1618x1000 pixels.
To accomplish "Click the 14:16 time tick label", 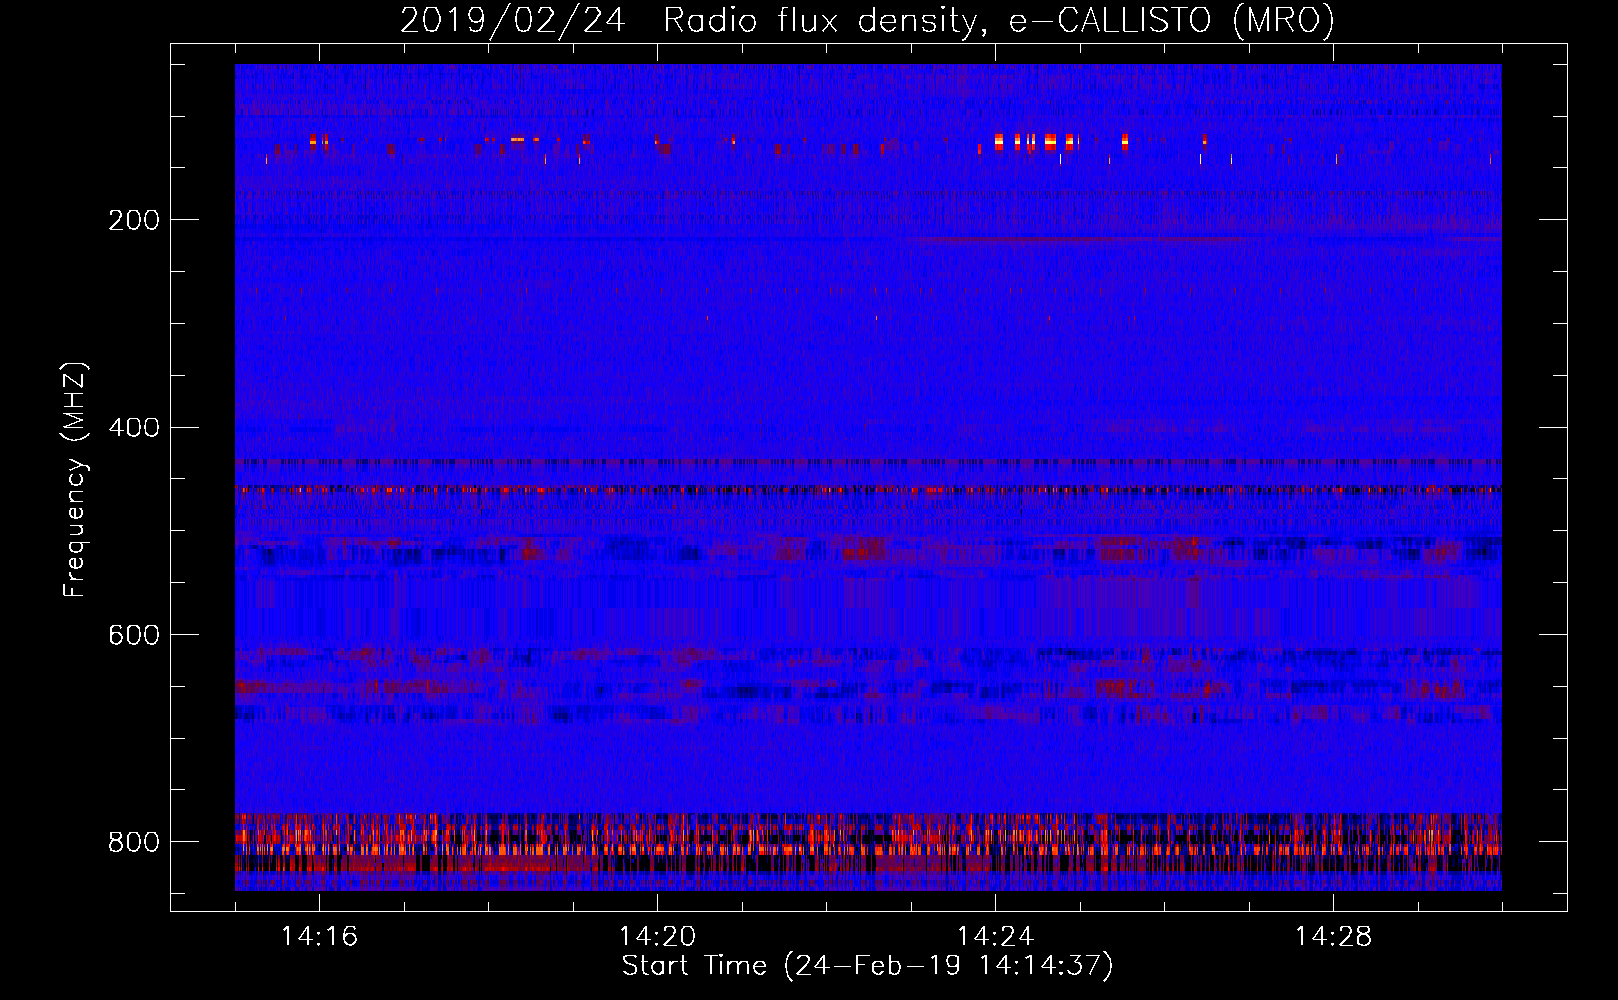I will click(319, 936).
